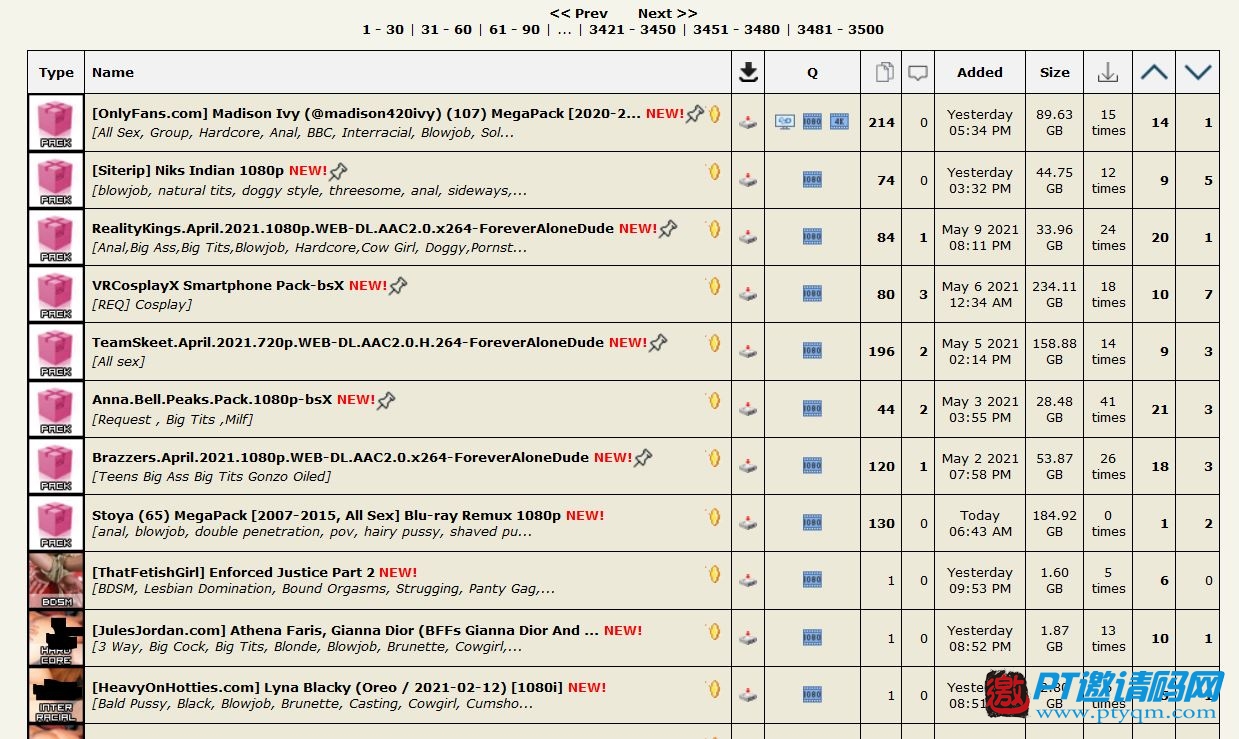Click the 234.11 GB size cell
1239x739 pixels.
(1054, 294)
